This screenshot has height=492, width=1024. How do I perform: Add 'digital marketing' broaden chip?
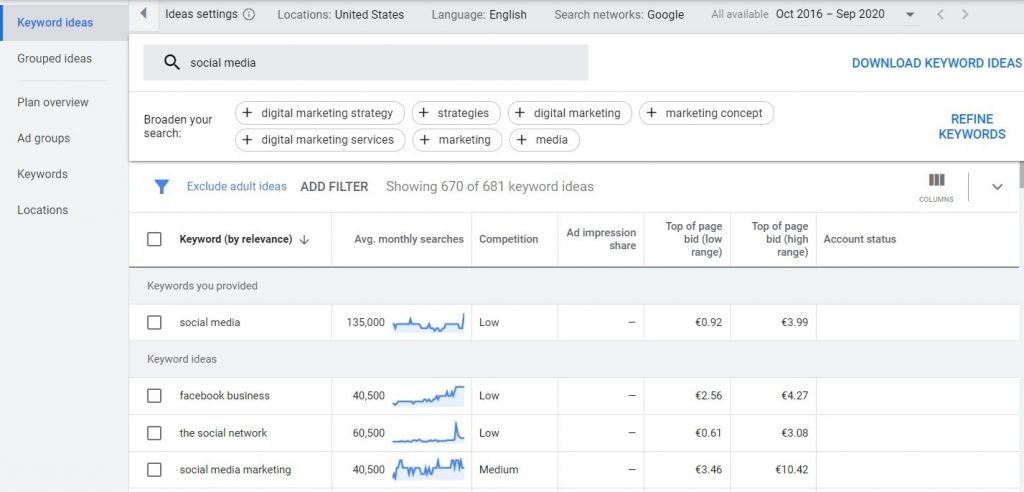[569, 113]
